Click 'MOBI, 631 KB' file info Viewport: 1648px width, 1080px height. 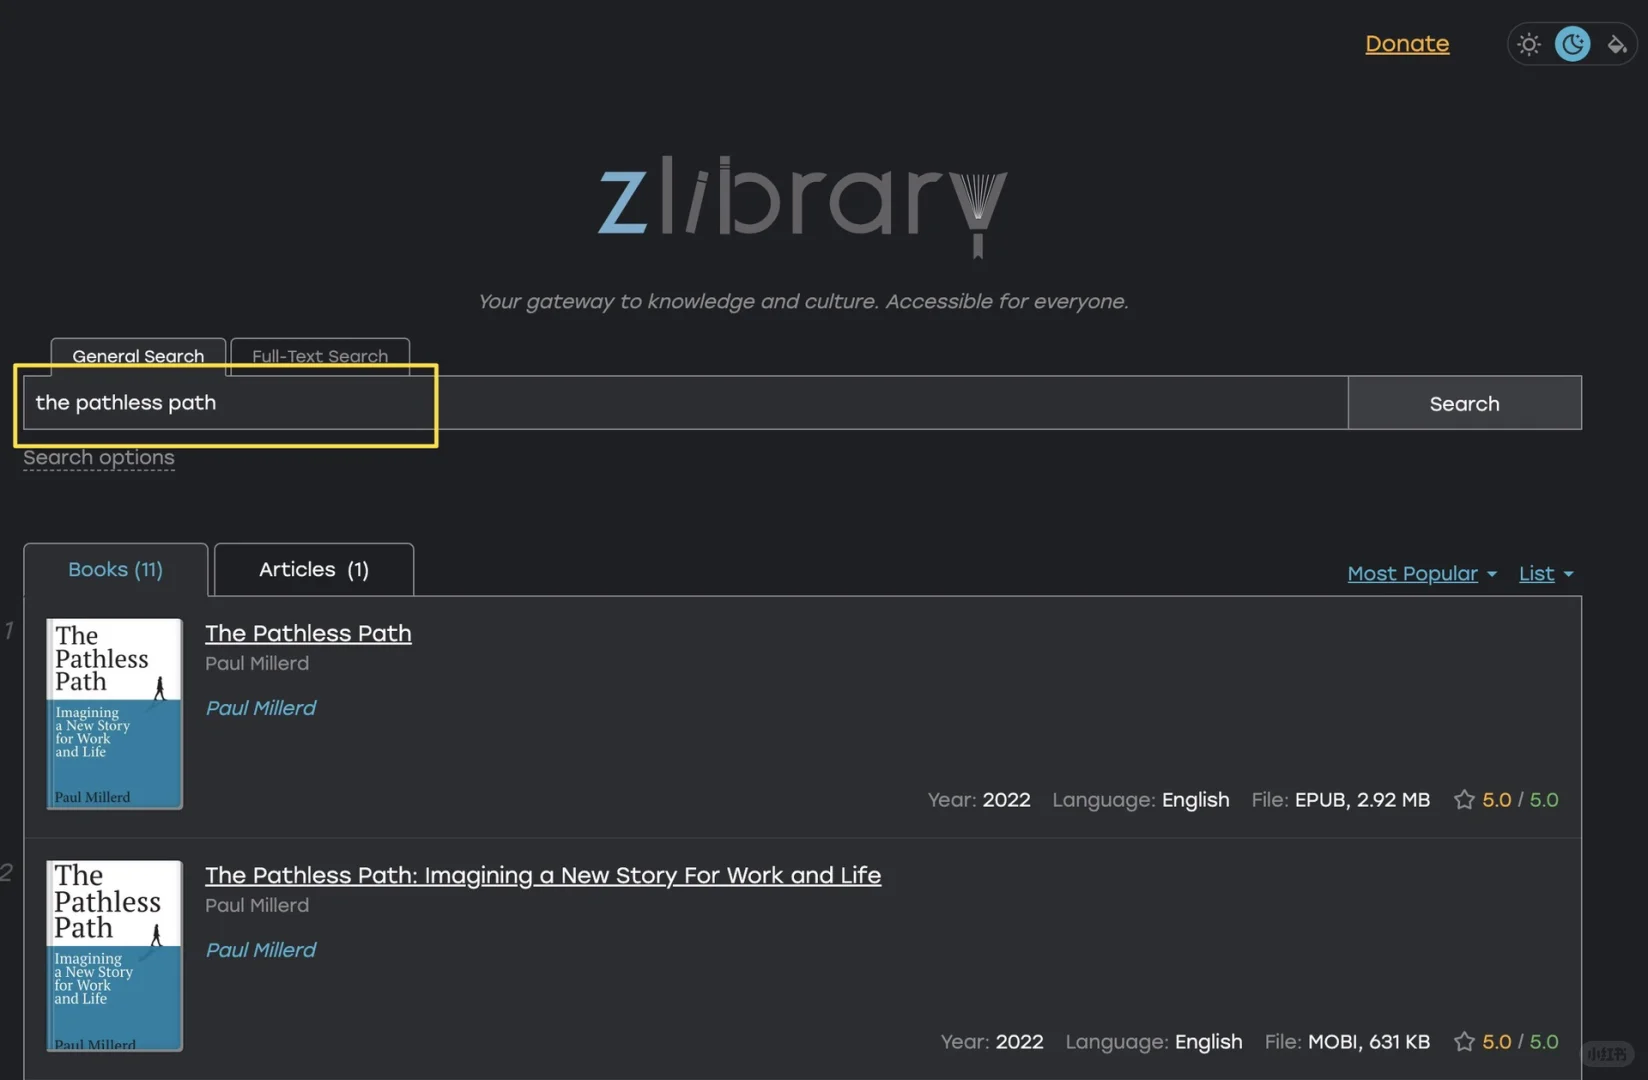(1369, 1042)
